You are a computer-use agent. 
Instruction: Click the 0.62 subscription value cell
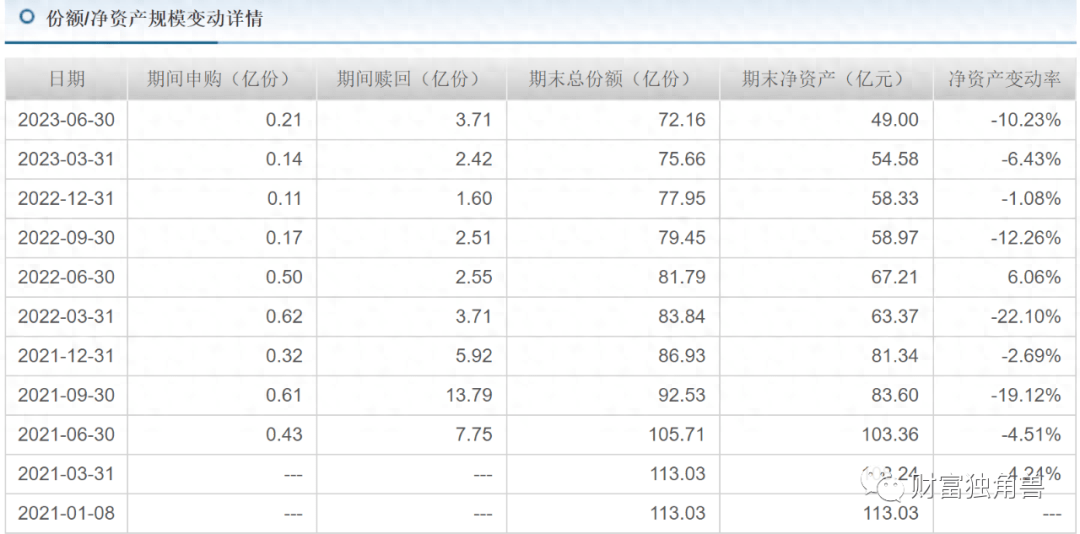[284, 316]
